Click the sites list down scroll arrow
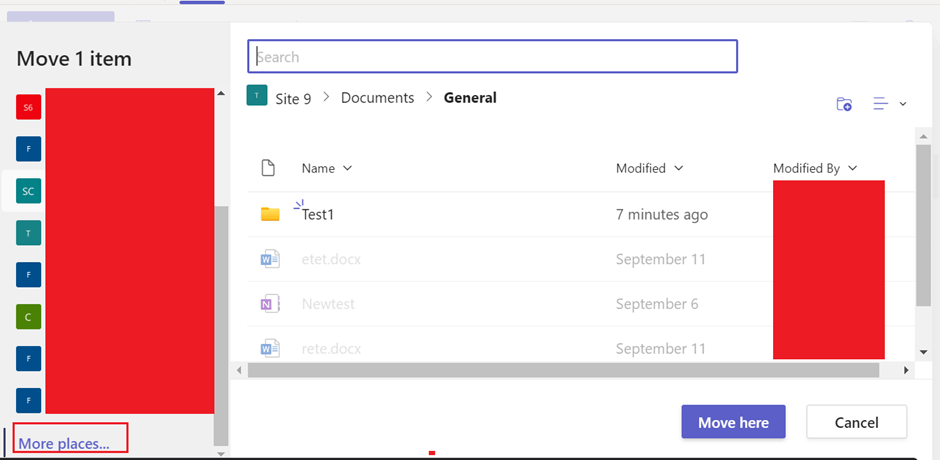Image resolution: width=940 pixels, height=460 pixels. (x=221, y=454)
